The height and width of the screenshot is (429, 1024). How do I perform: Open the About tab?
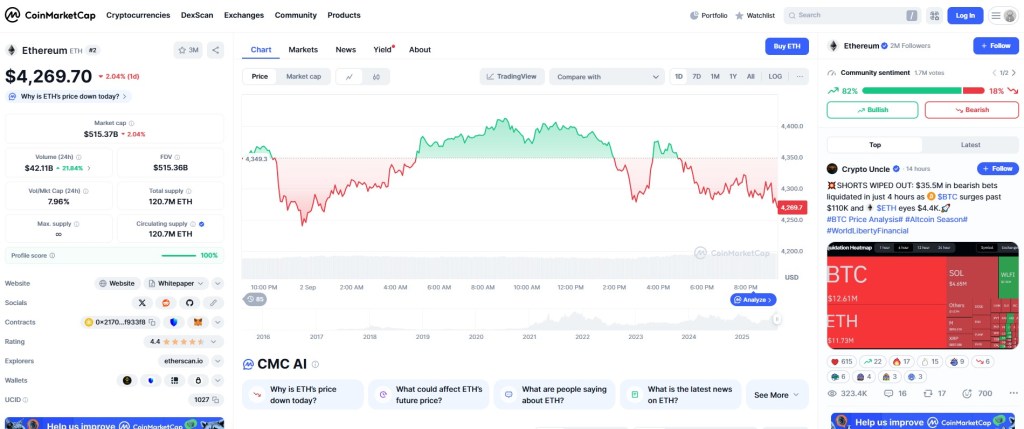coord(420,50)
